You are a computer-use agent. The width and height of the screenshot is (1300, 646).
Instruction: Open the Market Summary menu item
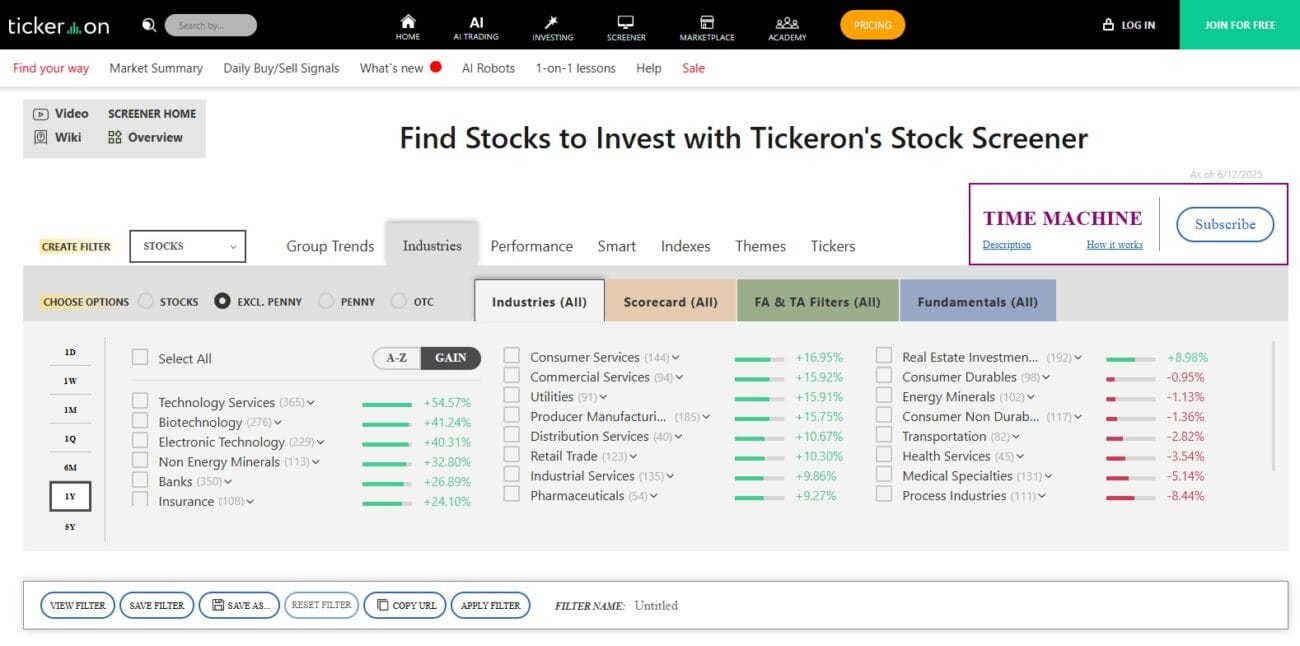(155, 68)
